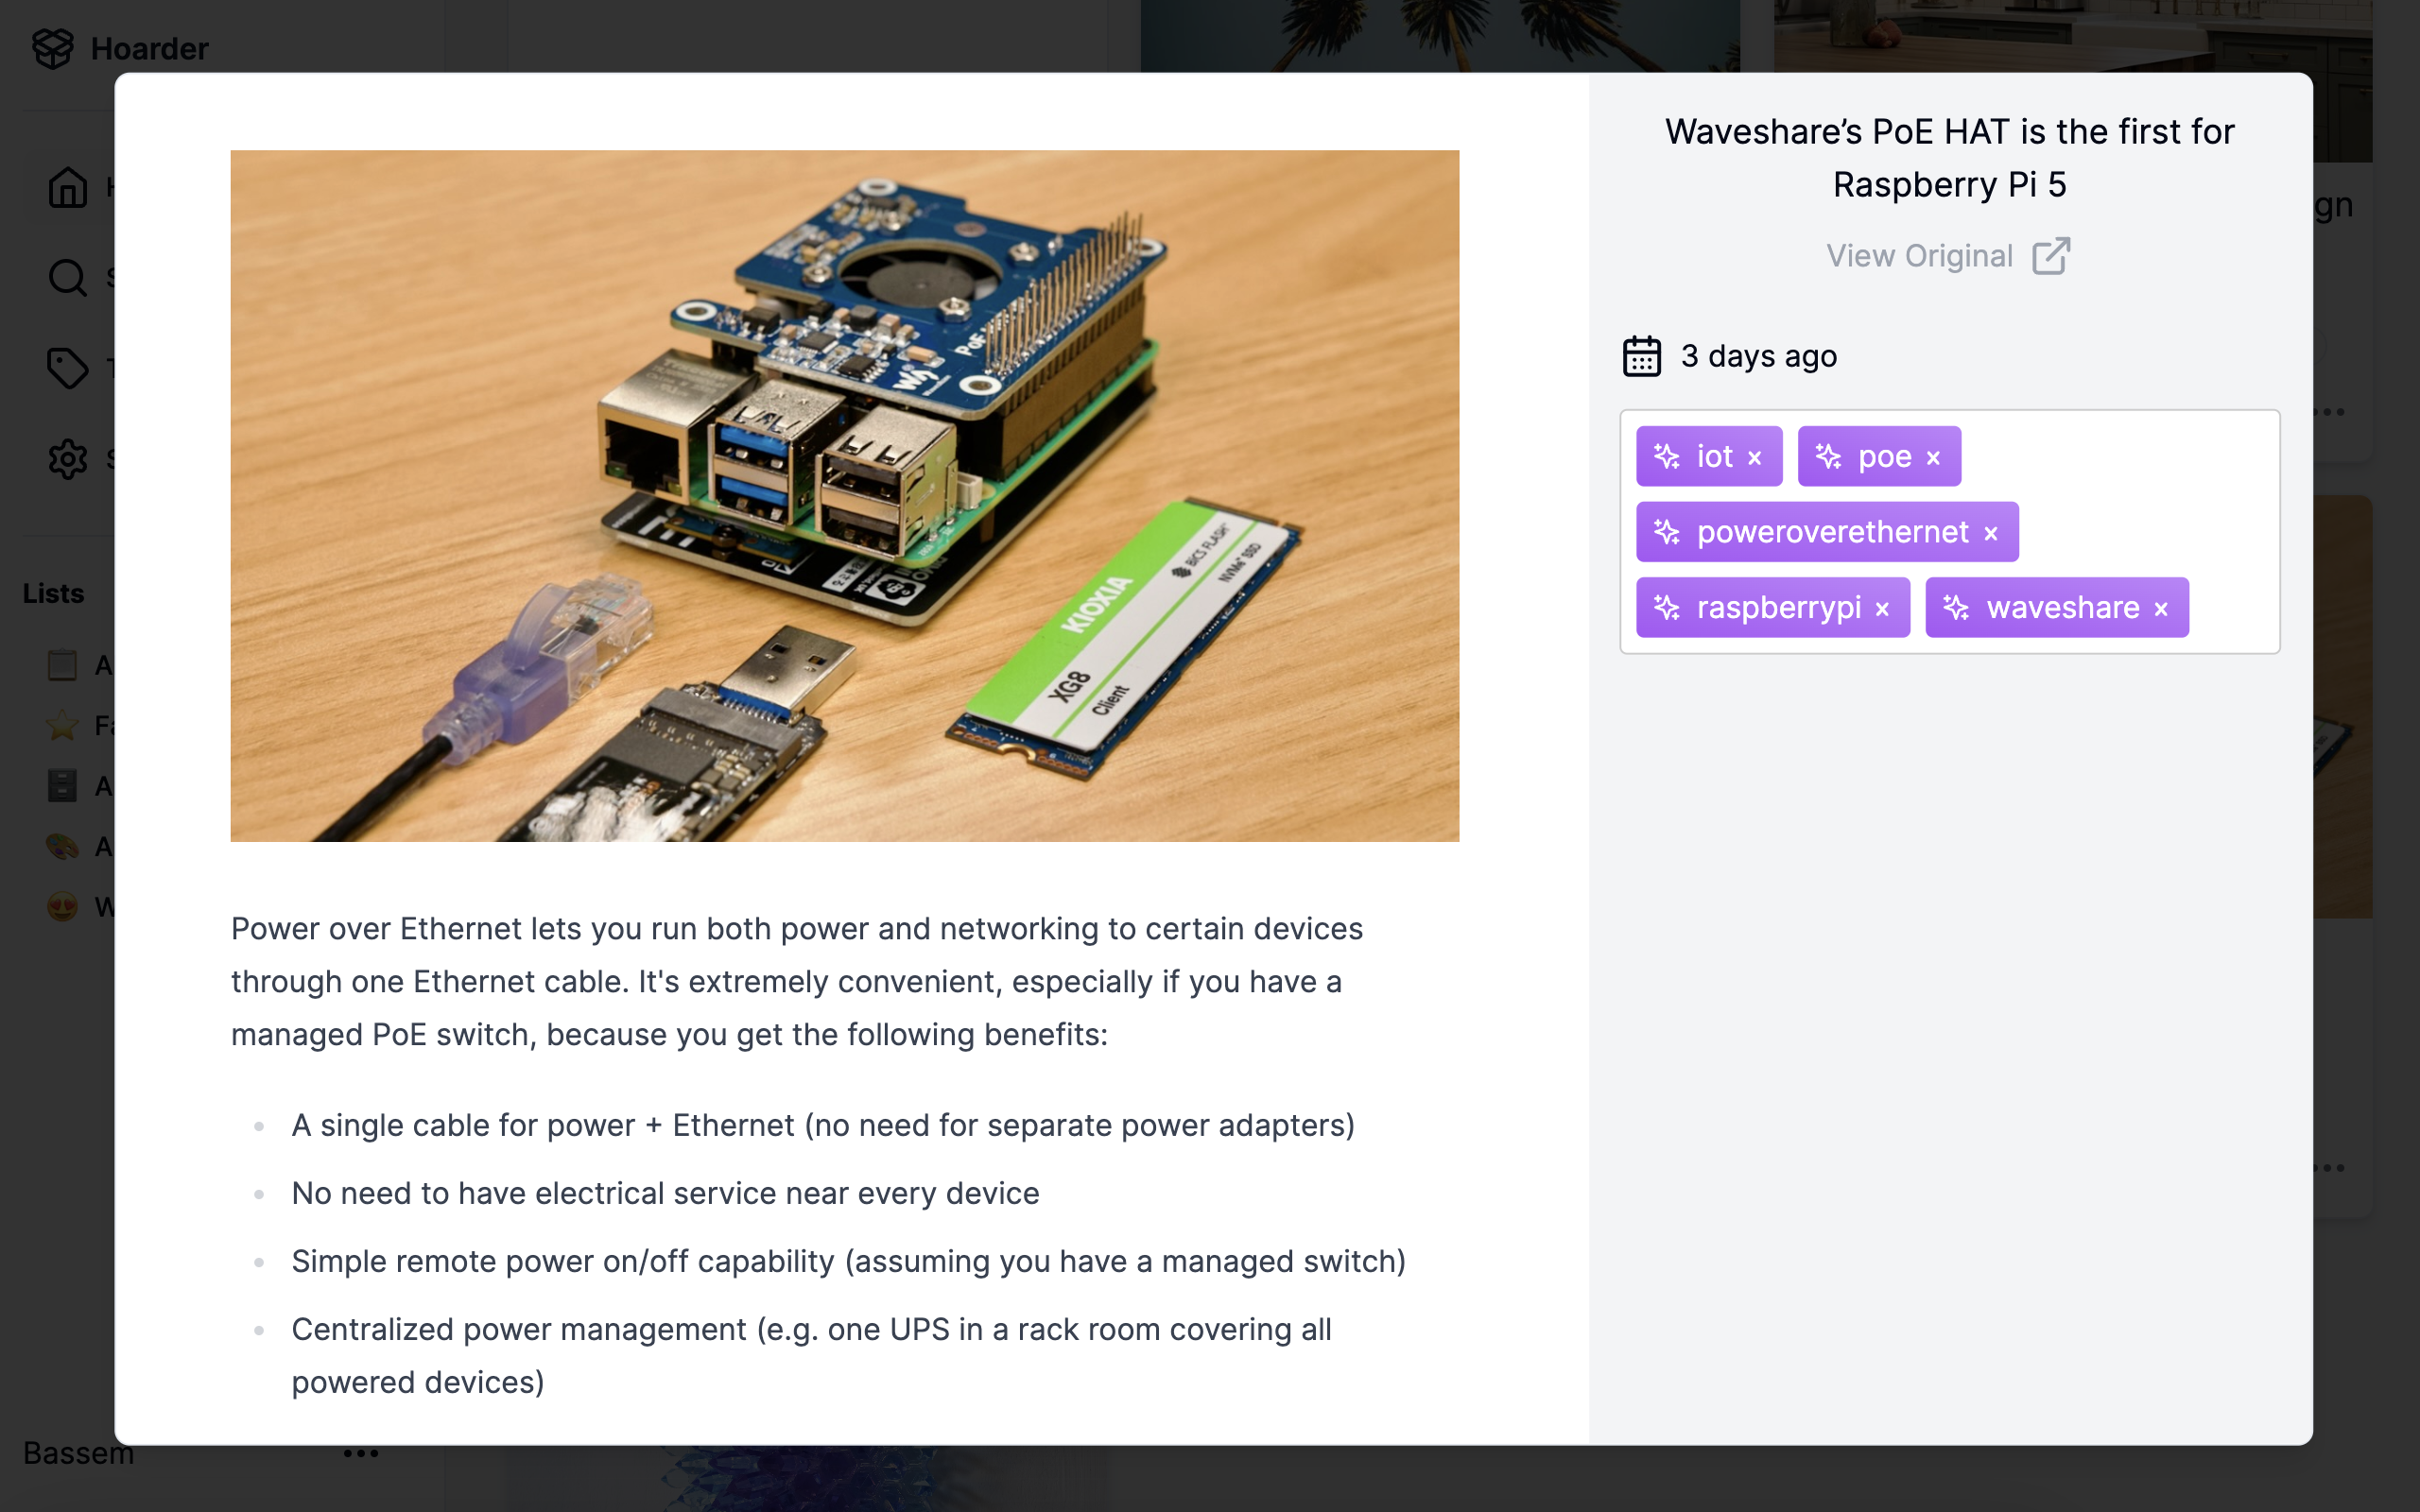
Task: Open the Tags sidebar icon
Action: click(x=68, y=368)
